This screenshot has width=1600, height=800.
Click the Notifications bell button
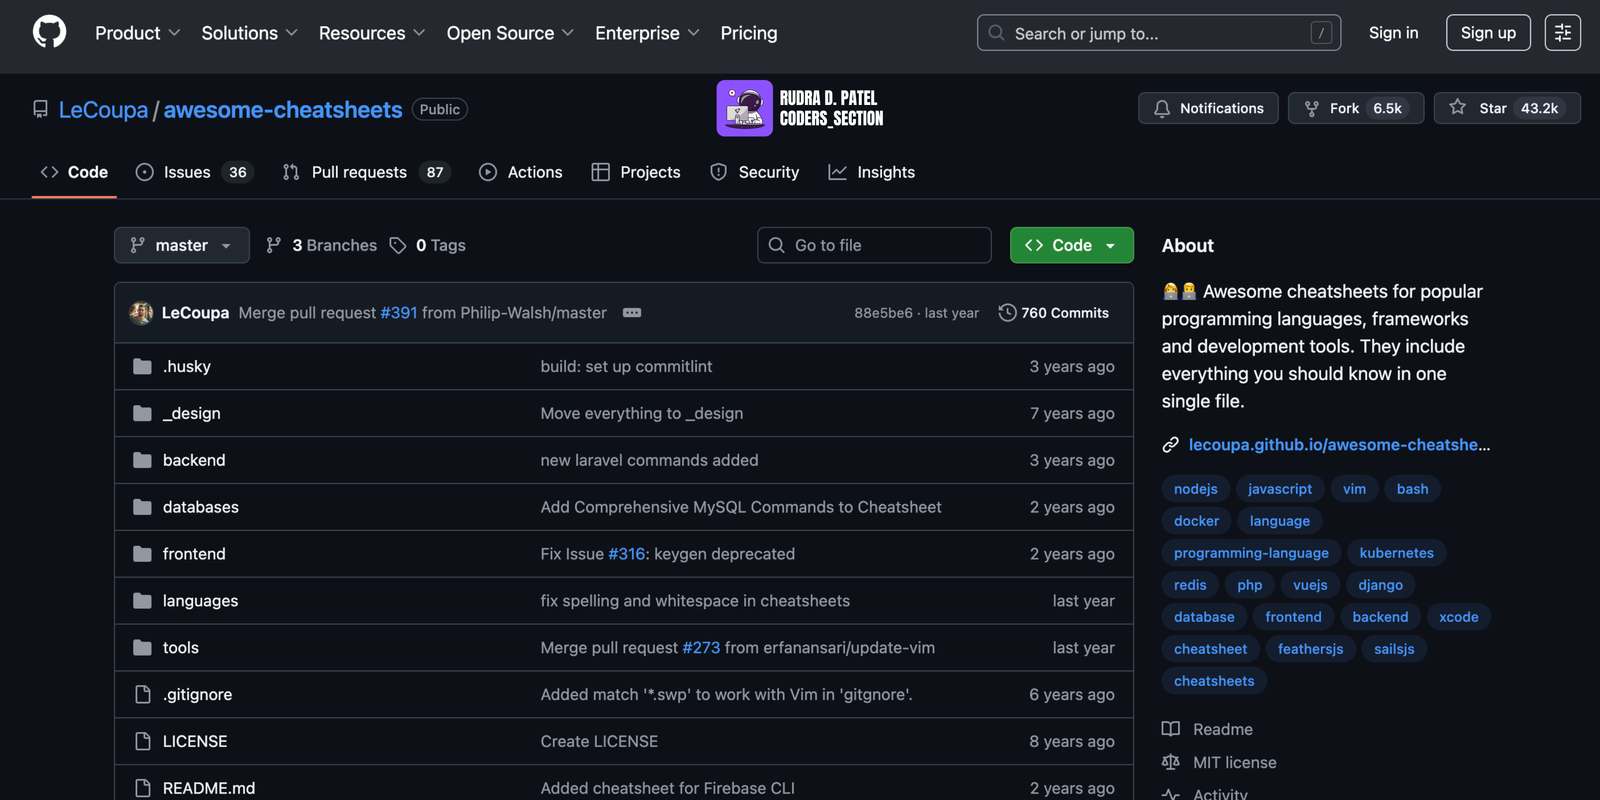1208,108
